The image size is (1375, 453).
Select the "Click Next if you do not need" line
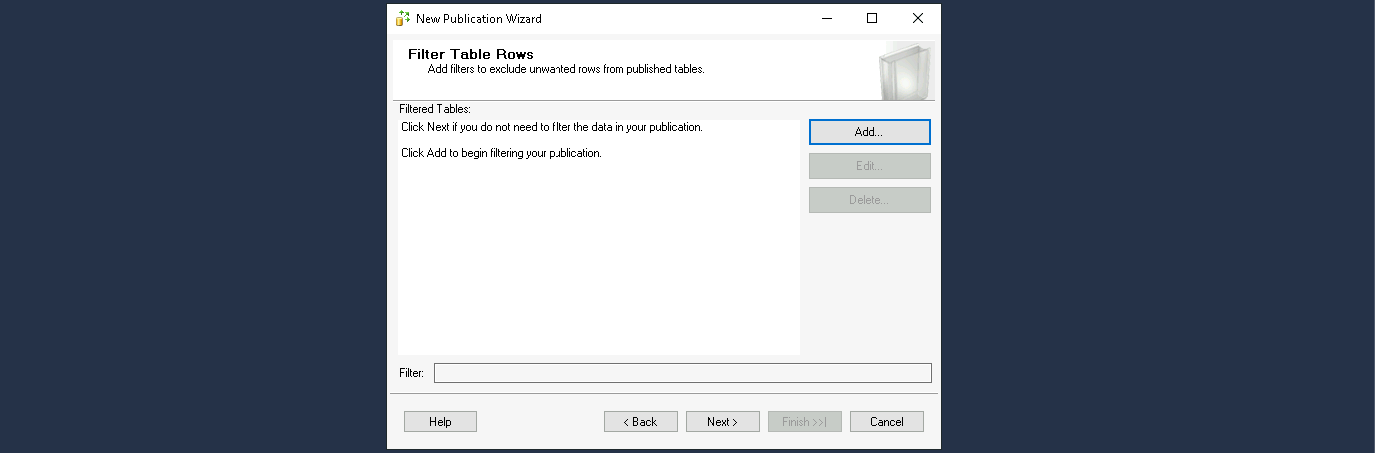(551, 128)
